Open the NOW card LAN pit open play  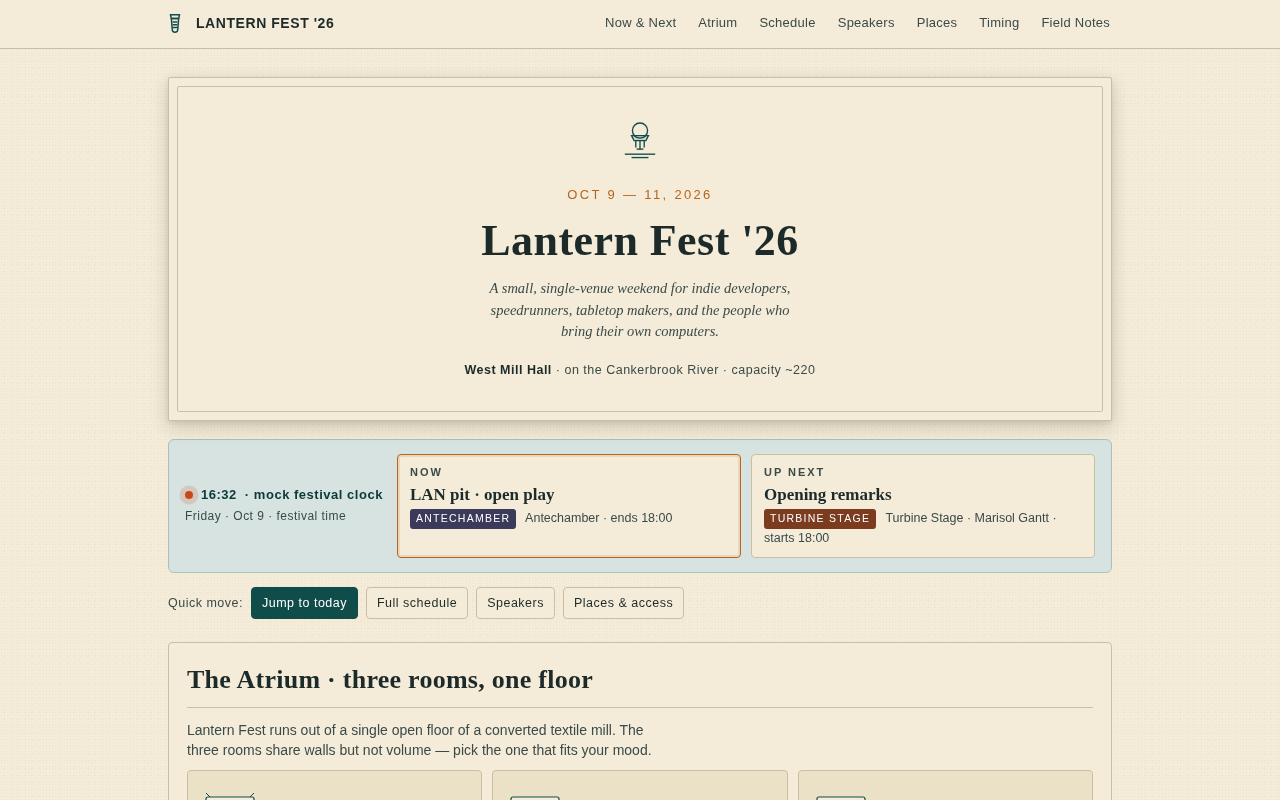[x=569, y=506]
